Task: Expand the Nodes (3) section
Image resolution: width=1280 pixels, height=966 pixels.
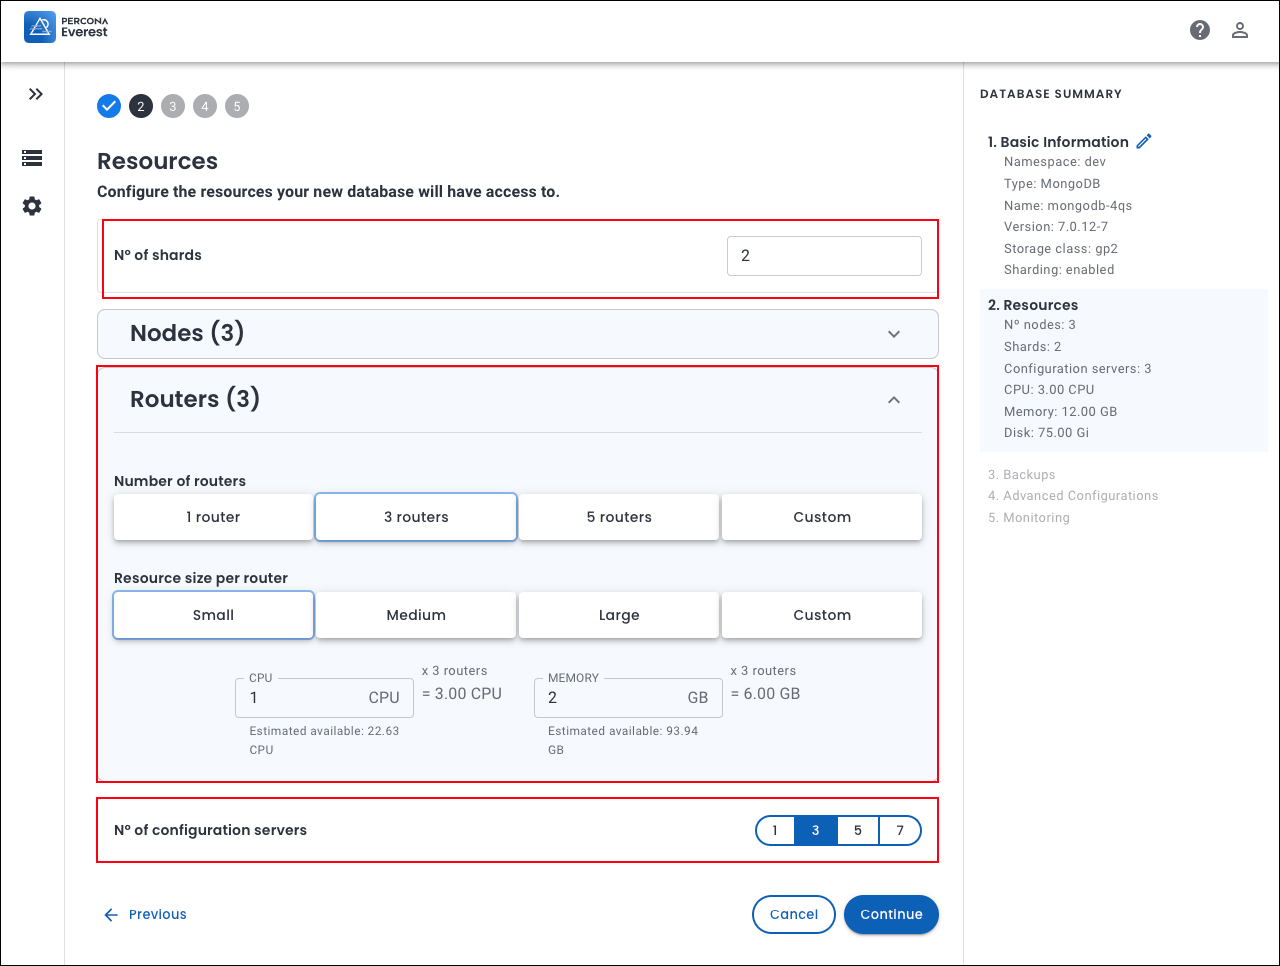Action: 894,334
